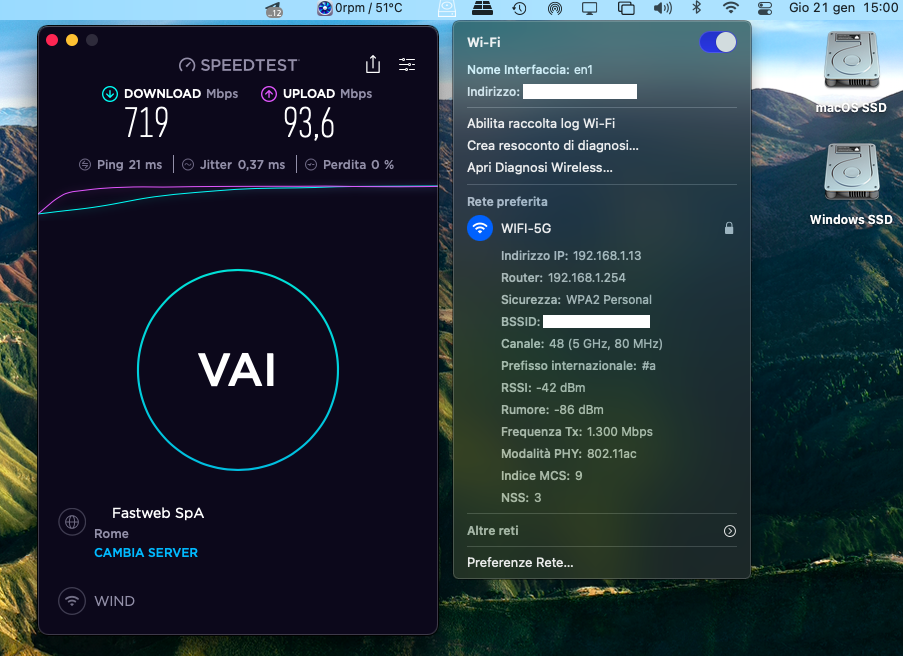
Task: Click the Frequenza Tx: 1.300 Mbps text
Action: pyautogui.click(x=576, y=431)
